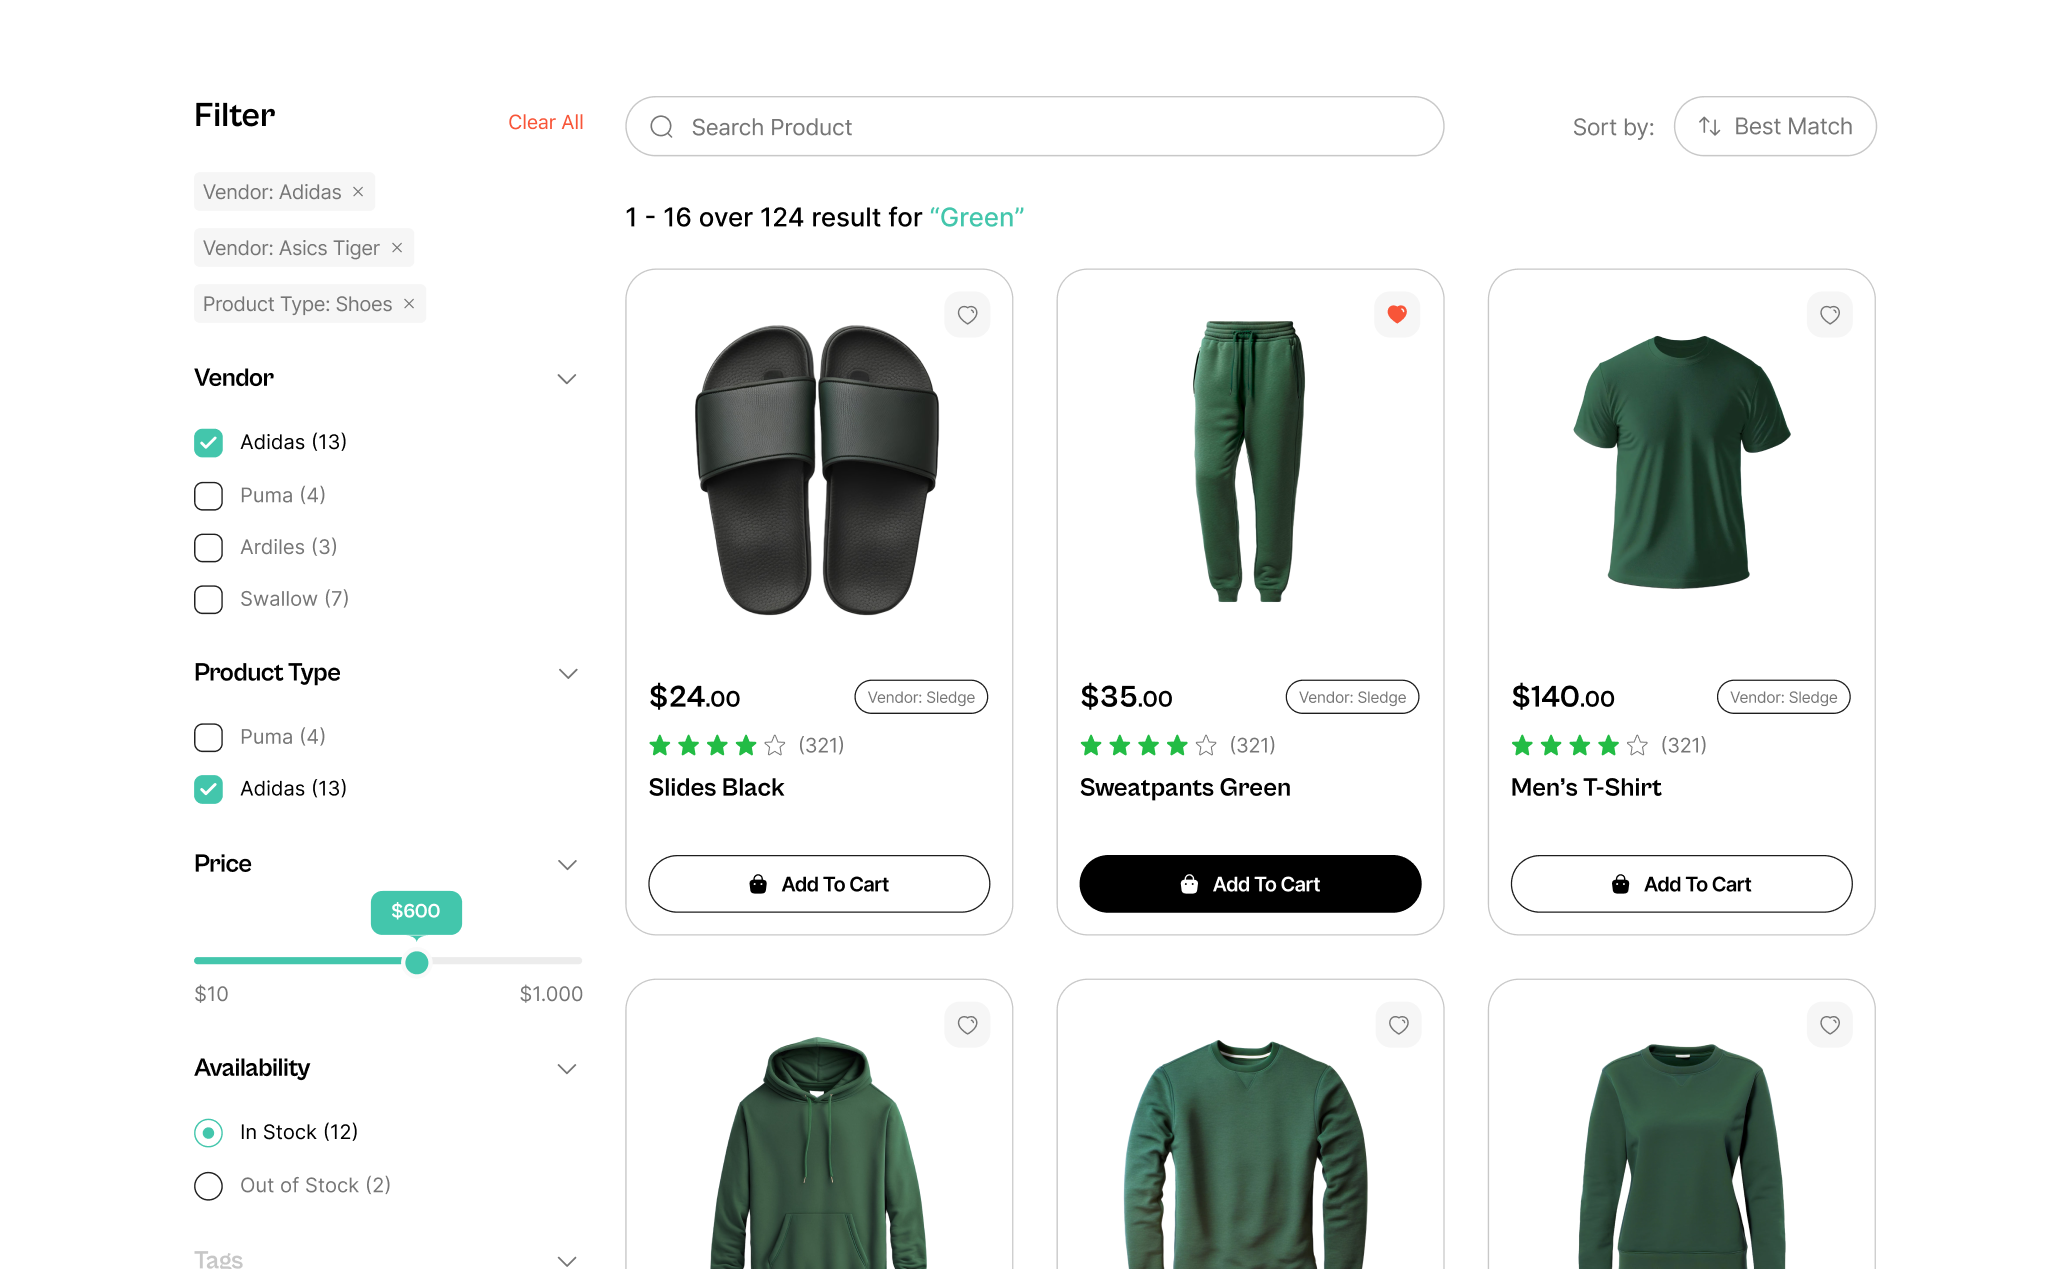Click the favorite heart icon on Sweatpants Green
Screen dimensions: 2070x1269
click(x=1394, y=314)
